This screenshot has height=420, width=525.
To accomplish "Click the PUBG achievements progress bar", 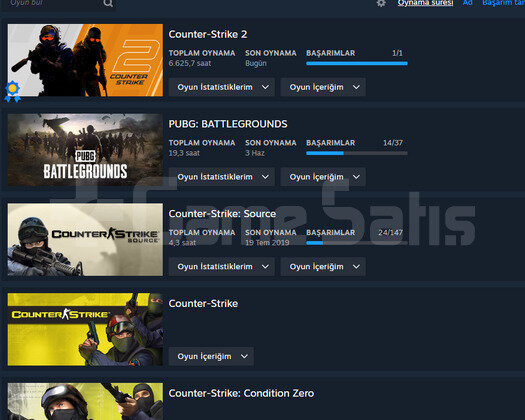I will (x=357, y=153).
